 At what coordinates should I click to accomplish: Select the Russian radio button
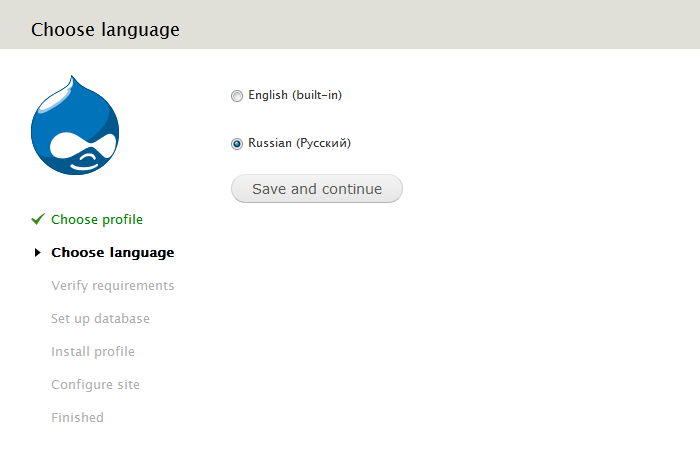pyautogui.click(x=237, y=144)
